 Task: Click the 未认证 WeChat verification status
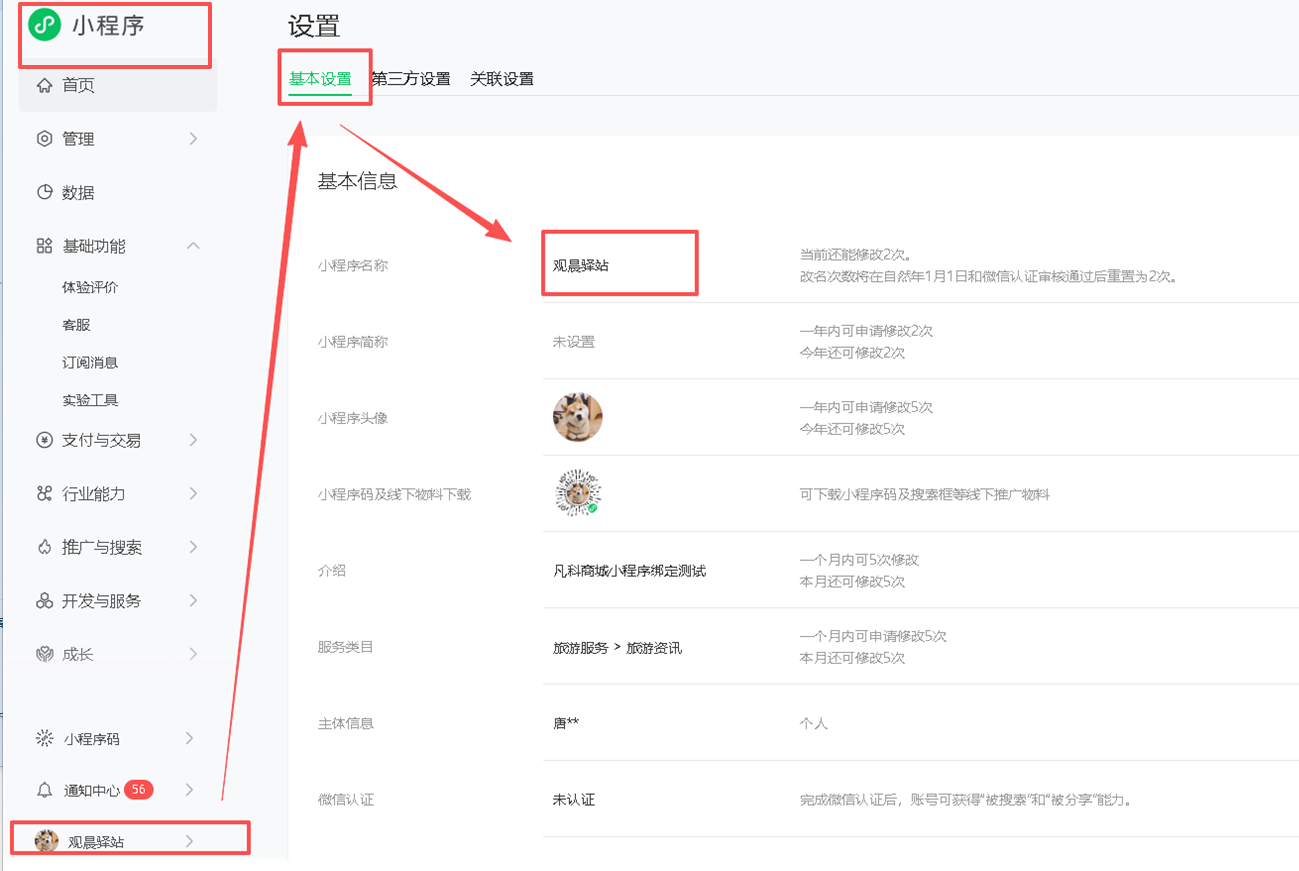pos(574,800)
